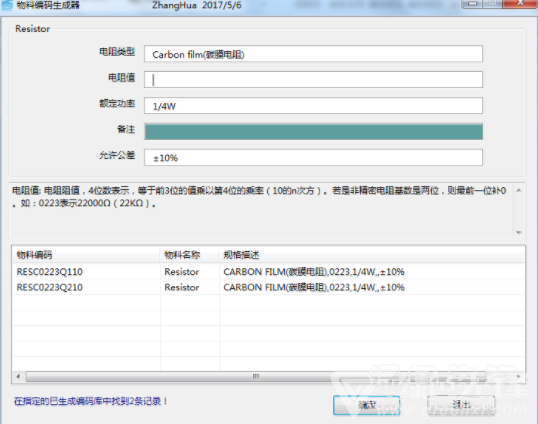Select the RESC0223Q110 row

pyautogui.click(x=268, y=272)
